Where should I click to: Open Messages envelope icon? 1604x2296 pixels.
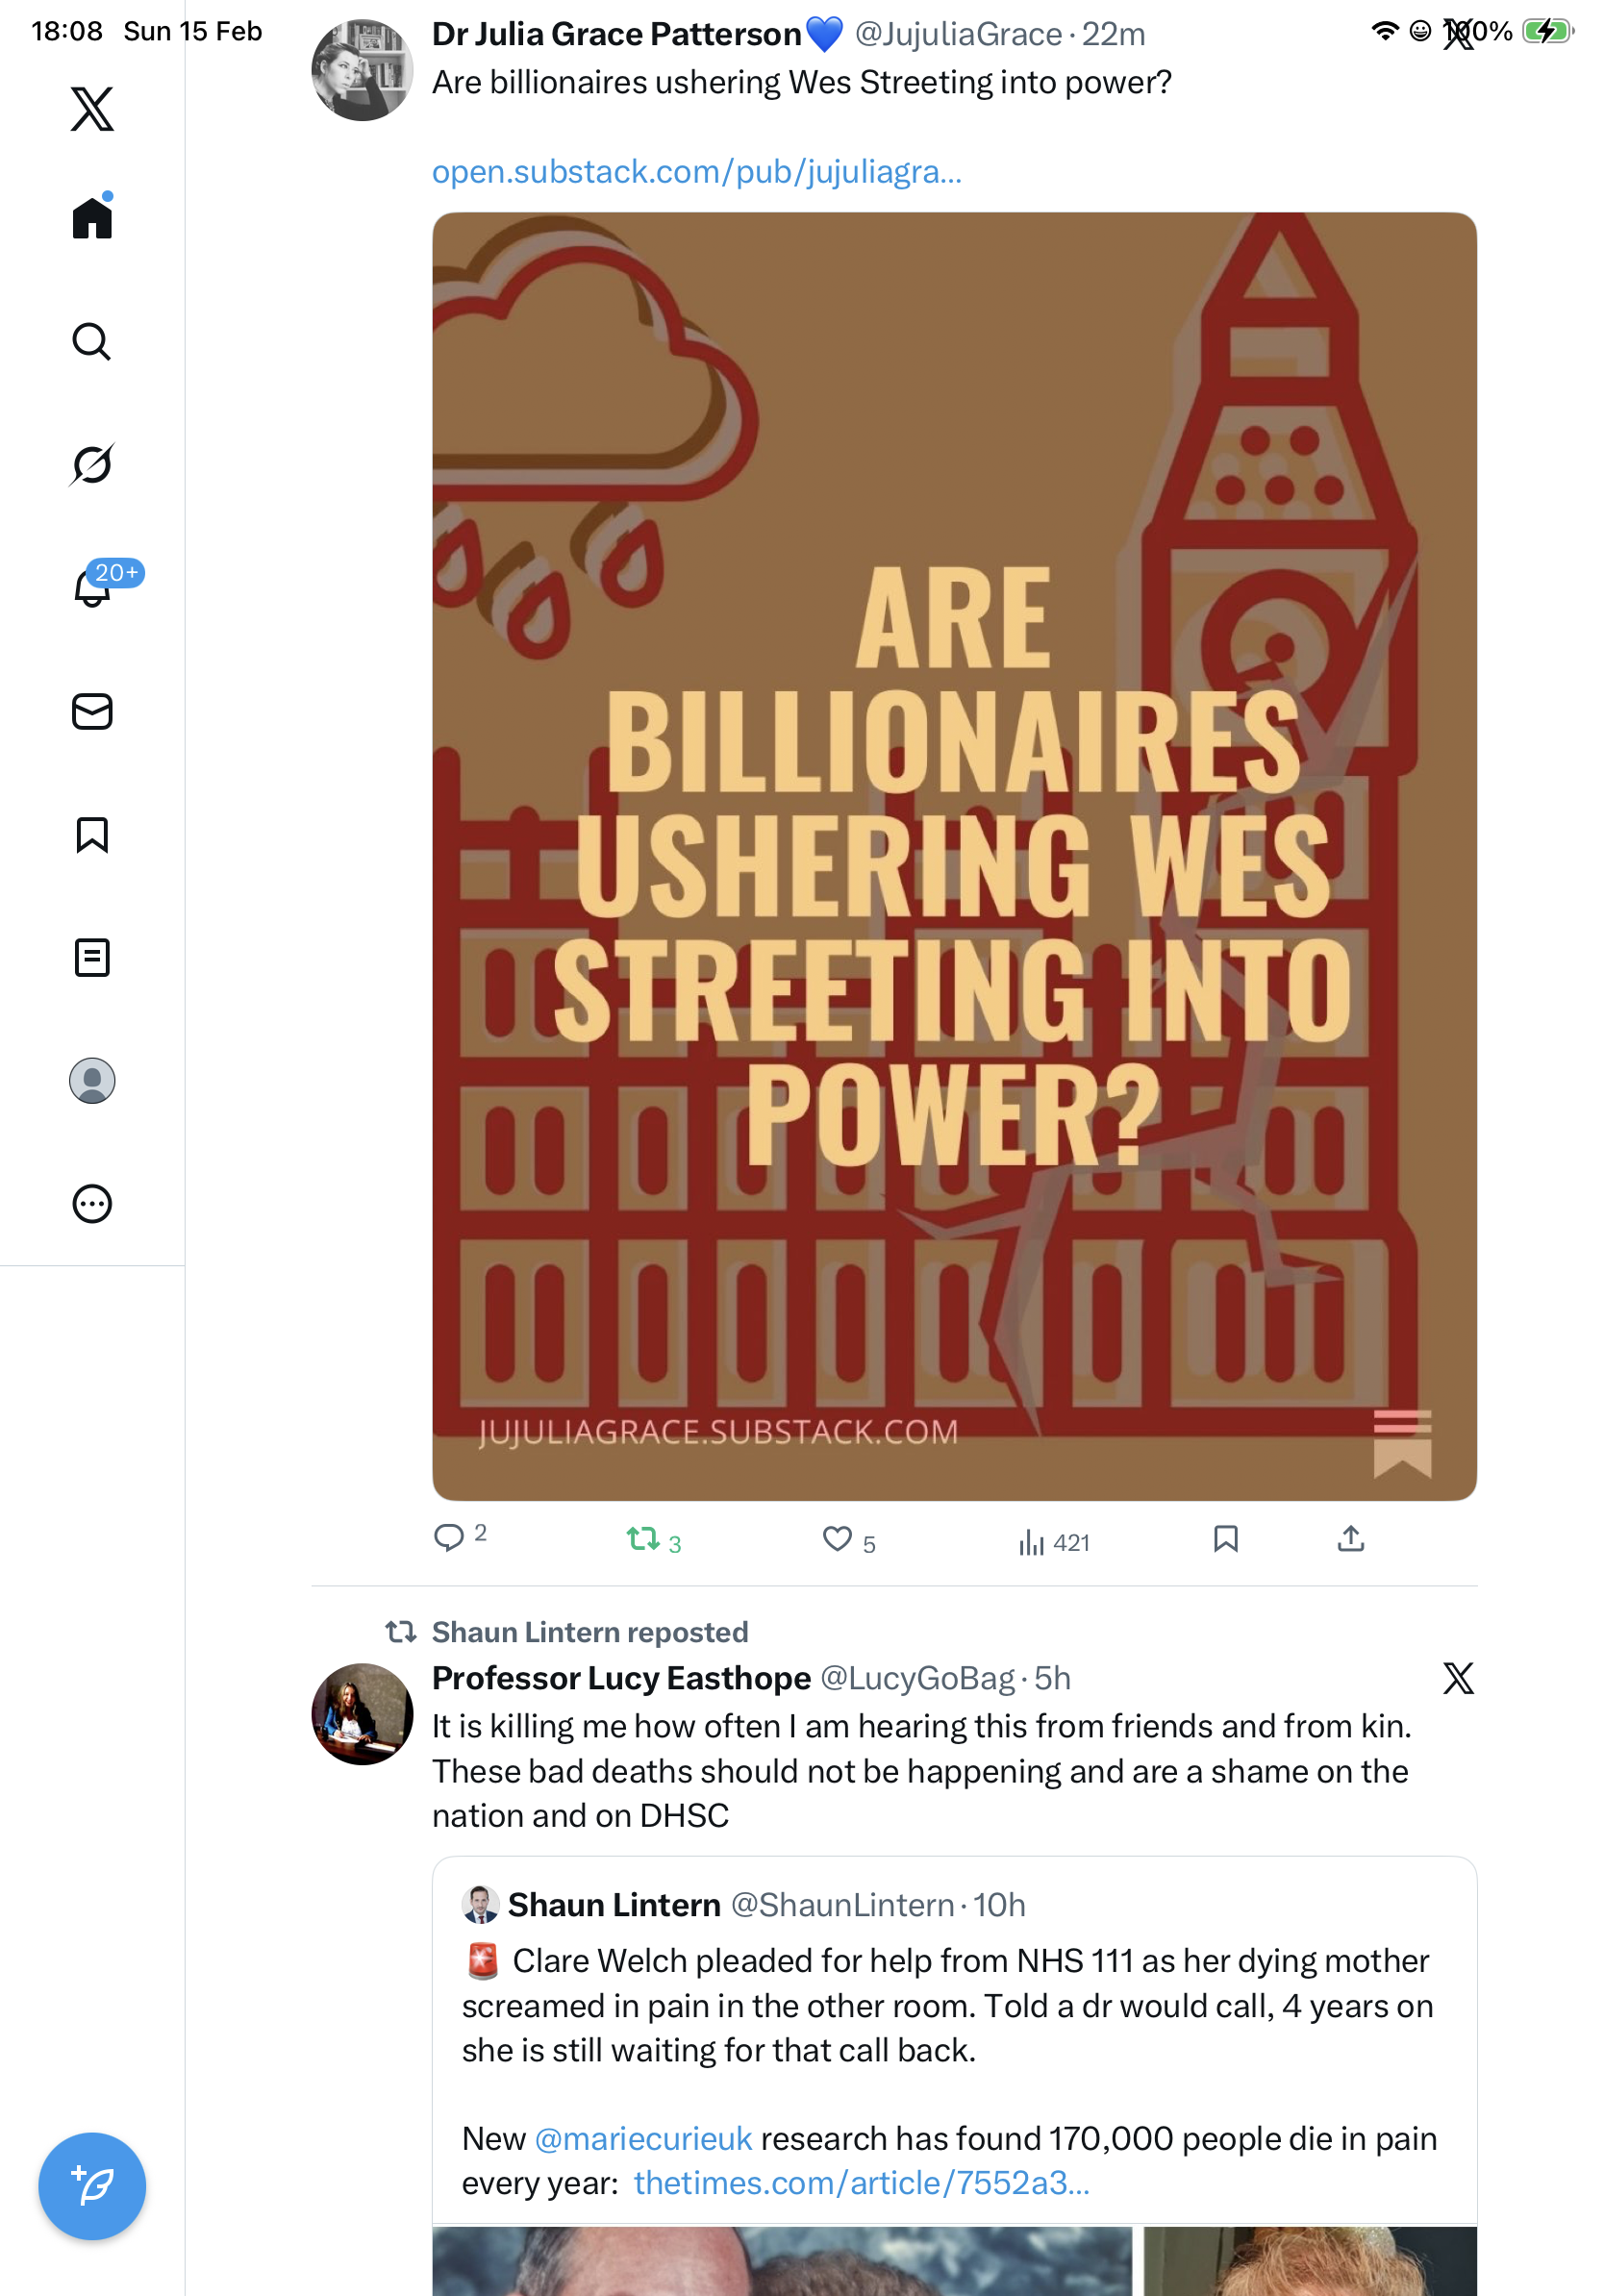click(92, 712)
